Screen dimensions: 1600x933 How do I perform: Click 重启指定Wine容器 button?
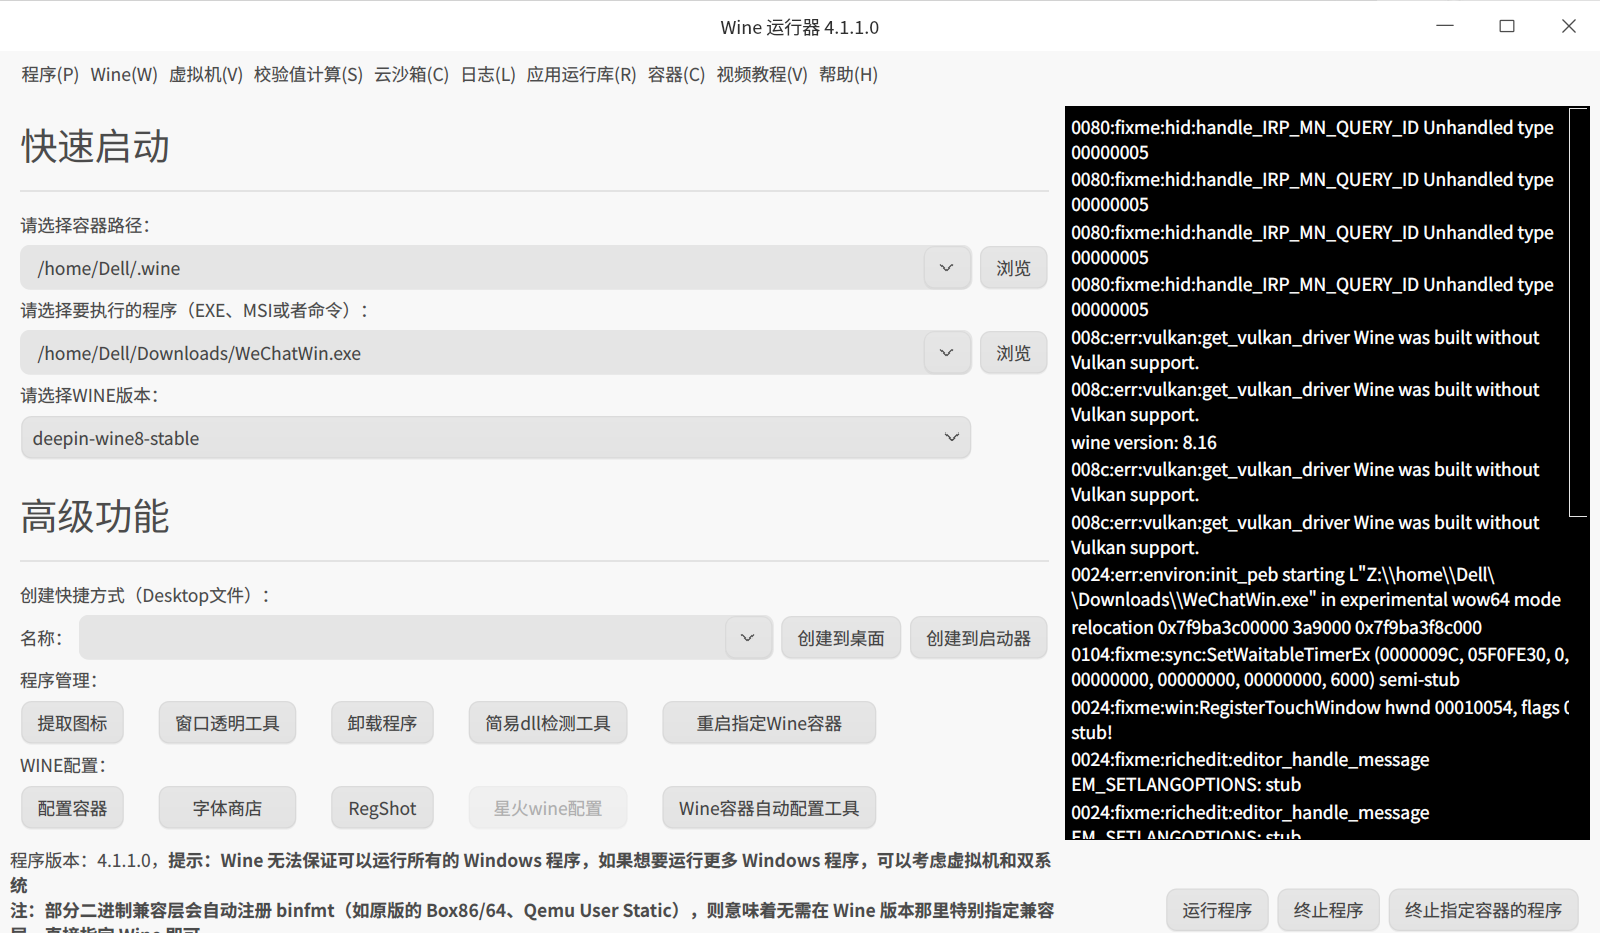(769, 723)
